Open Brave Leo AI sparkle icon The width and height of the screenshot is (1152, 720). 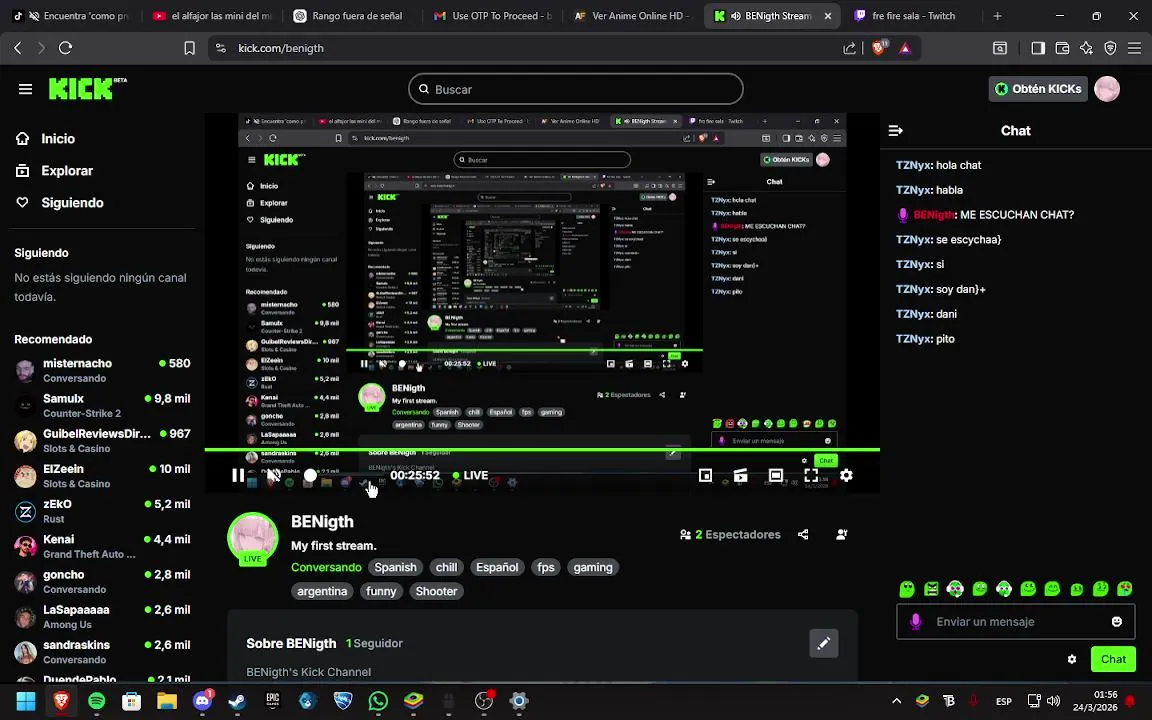(1087, 48)
